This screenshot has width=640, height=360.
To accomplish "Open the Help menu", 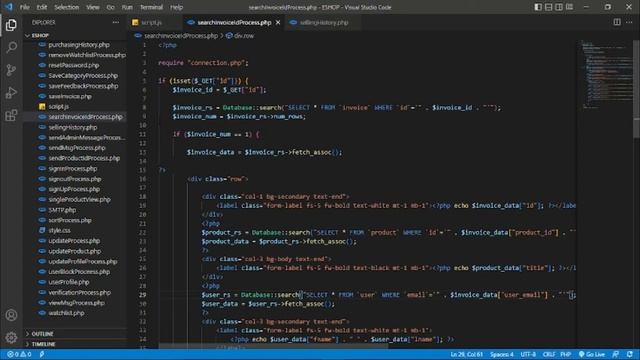I will pyautogui.click(x=176, y=7).
